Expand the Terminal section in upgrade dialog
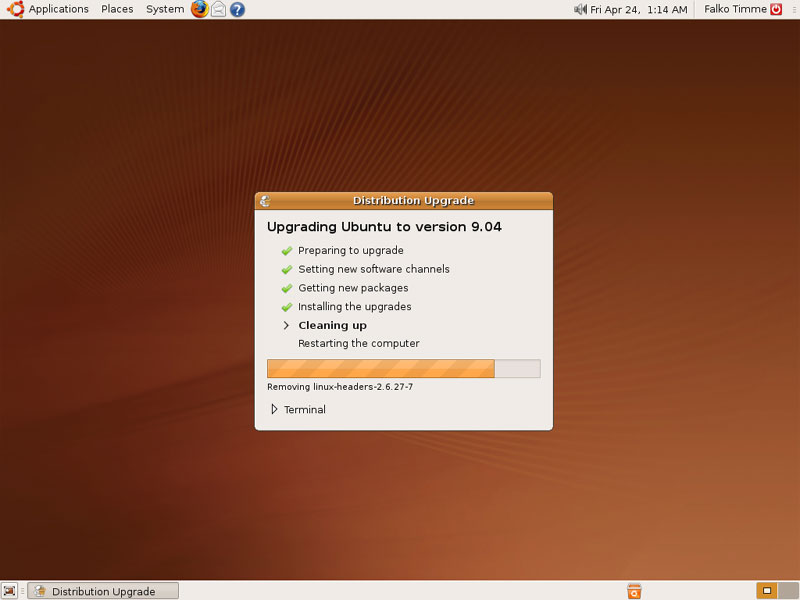 [274, 409]
